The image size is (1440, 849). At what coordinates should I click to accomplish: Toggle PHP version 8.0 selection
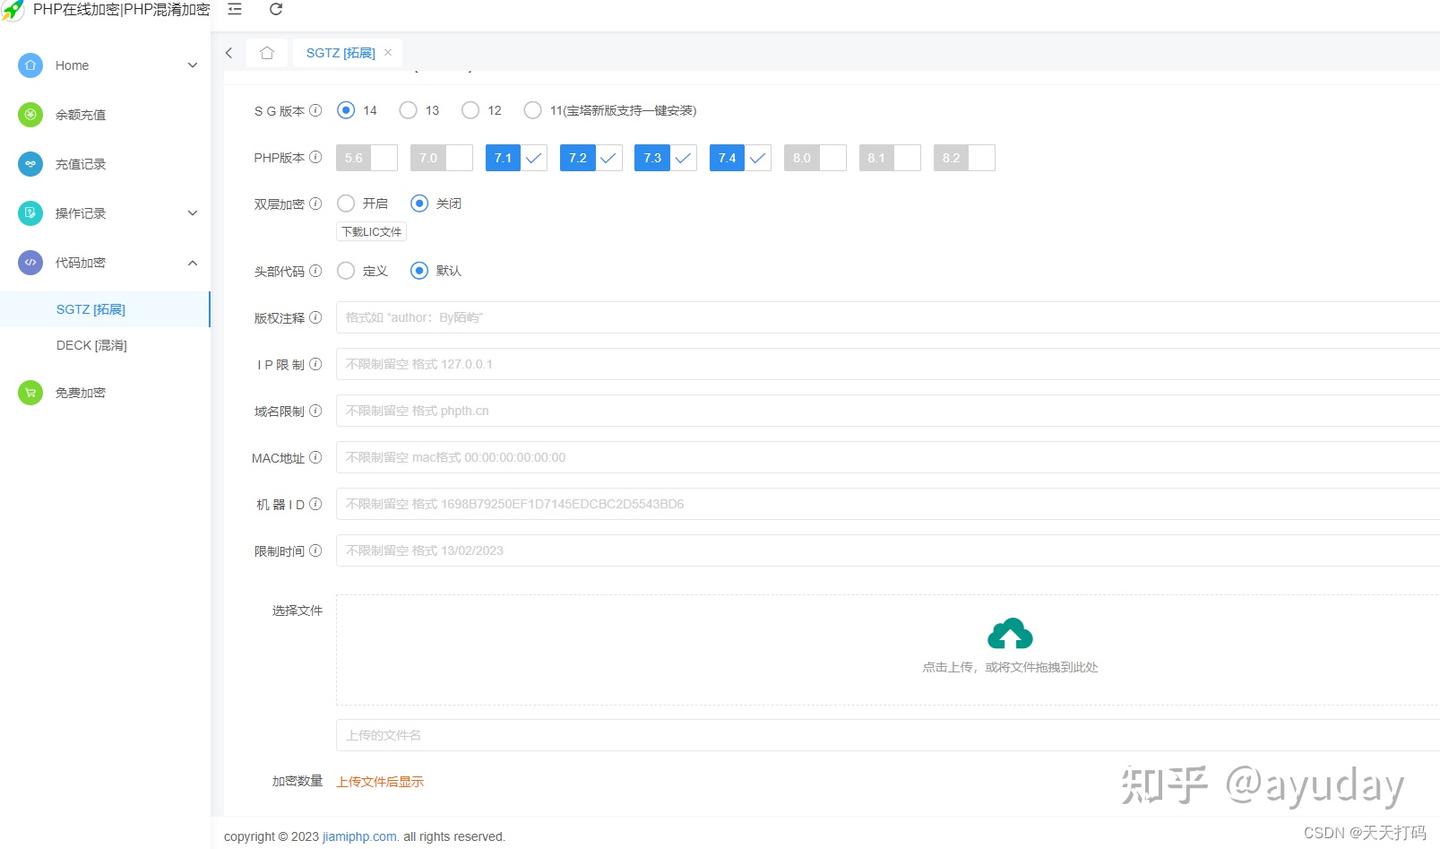[814, 157]
